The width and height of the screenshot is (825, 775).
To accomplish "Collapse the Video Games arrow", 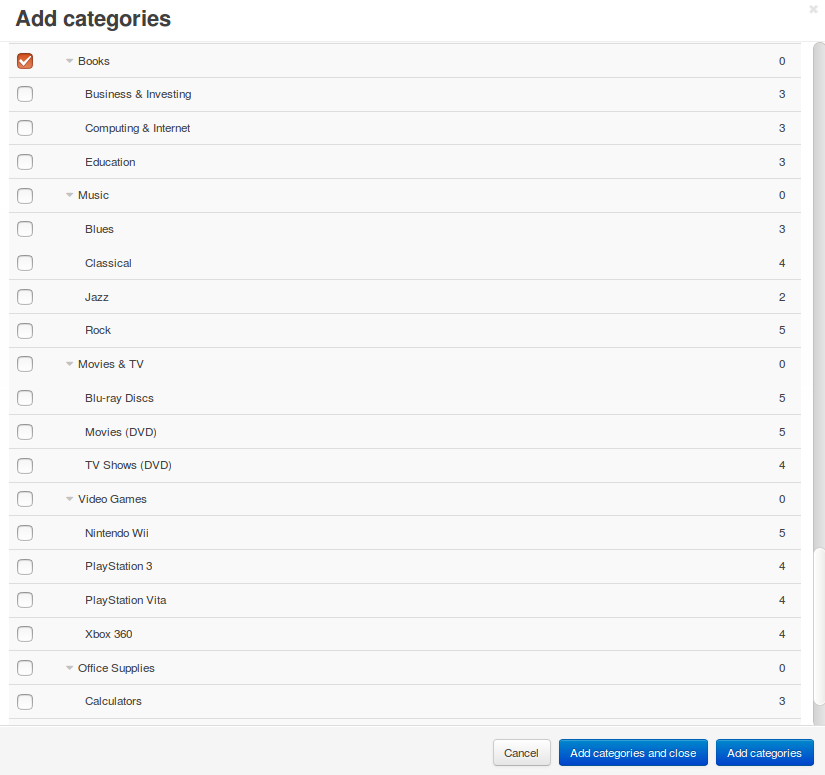I will (69, 499).
